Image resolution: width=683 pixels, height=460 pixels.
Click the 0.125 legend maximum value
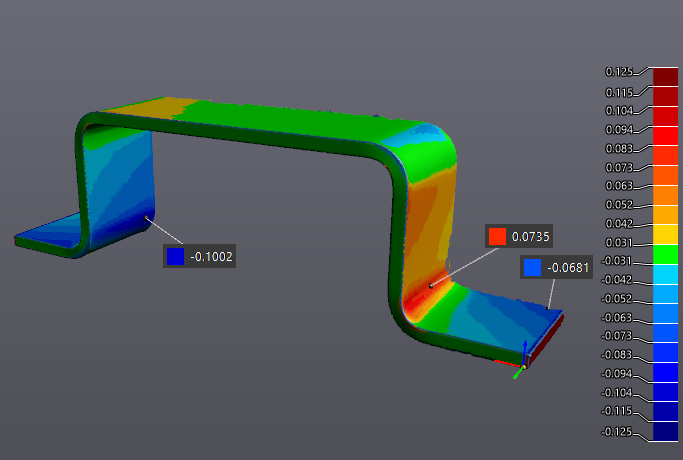coord(619,72)
